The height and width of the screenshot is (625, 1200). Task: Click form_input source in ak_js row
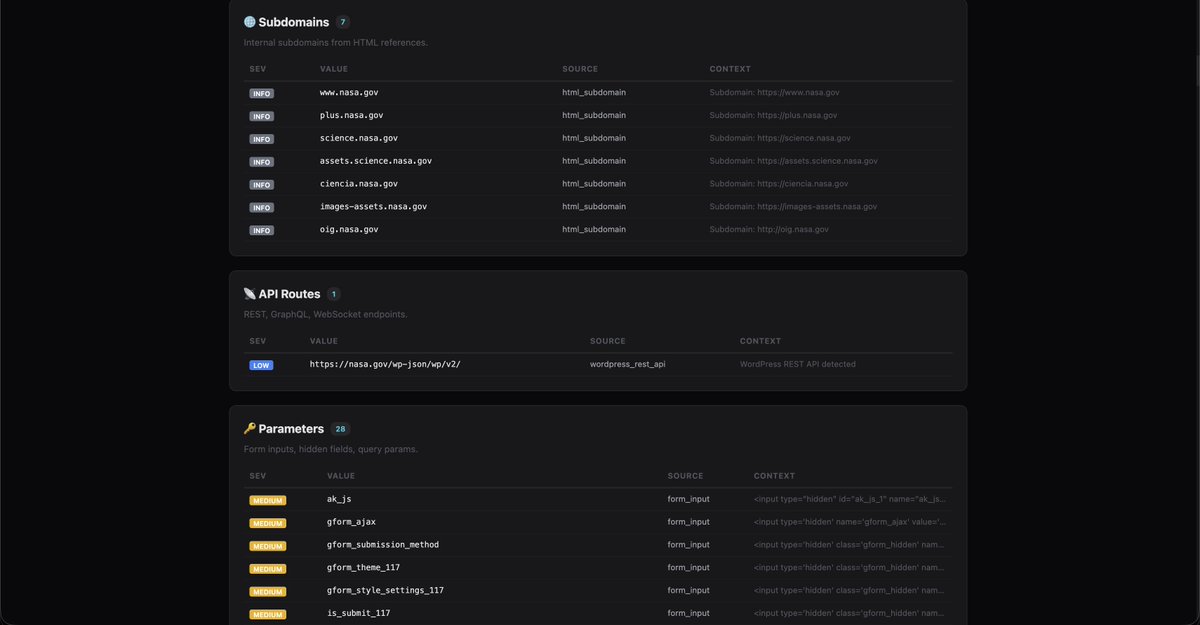[689, 499]
